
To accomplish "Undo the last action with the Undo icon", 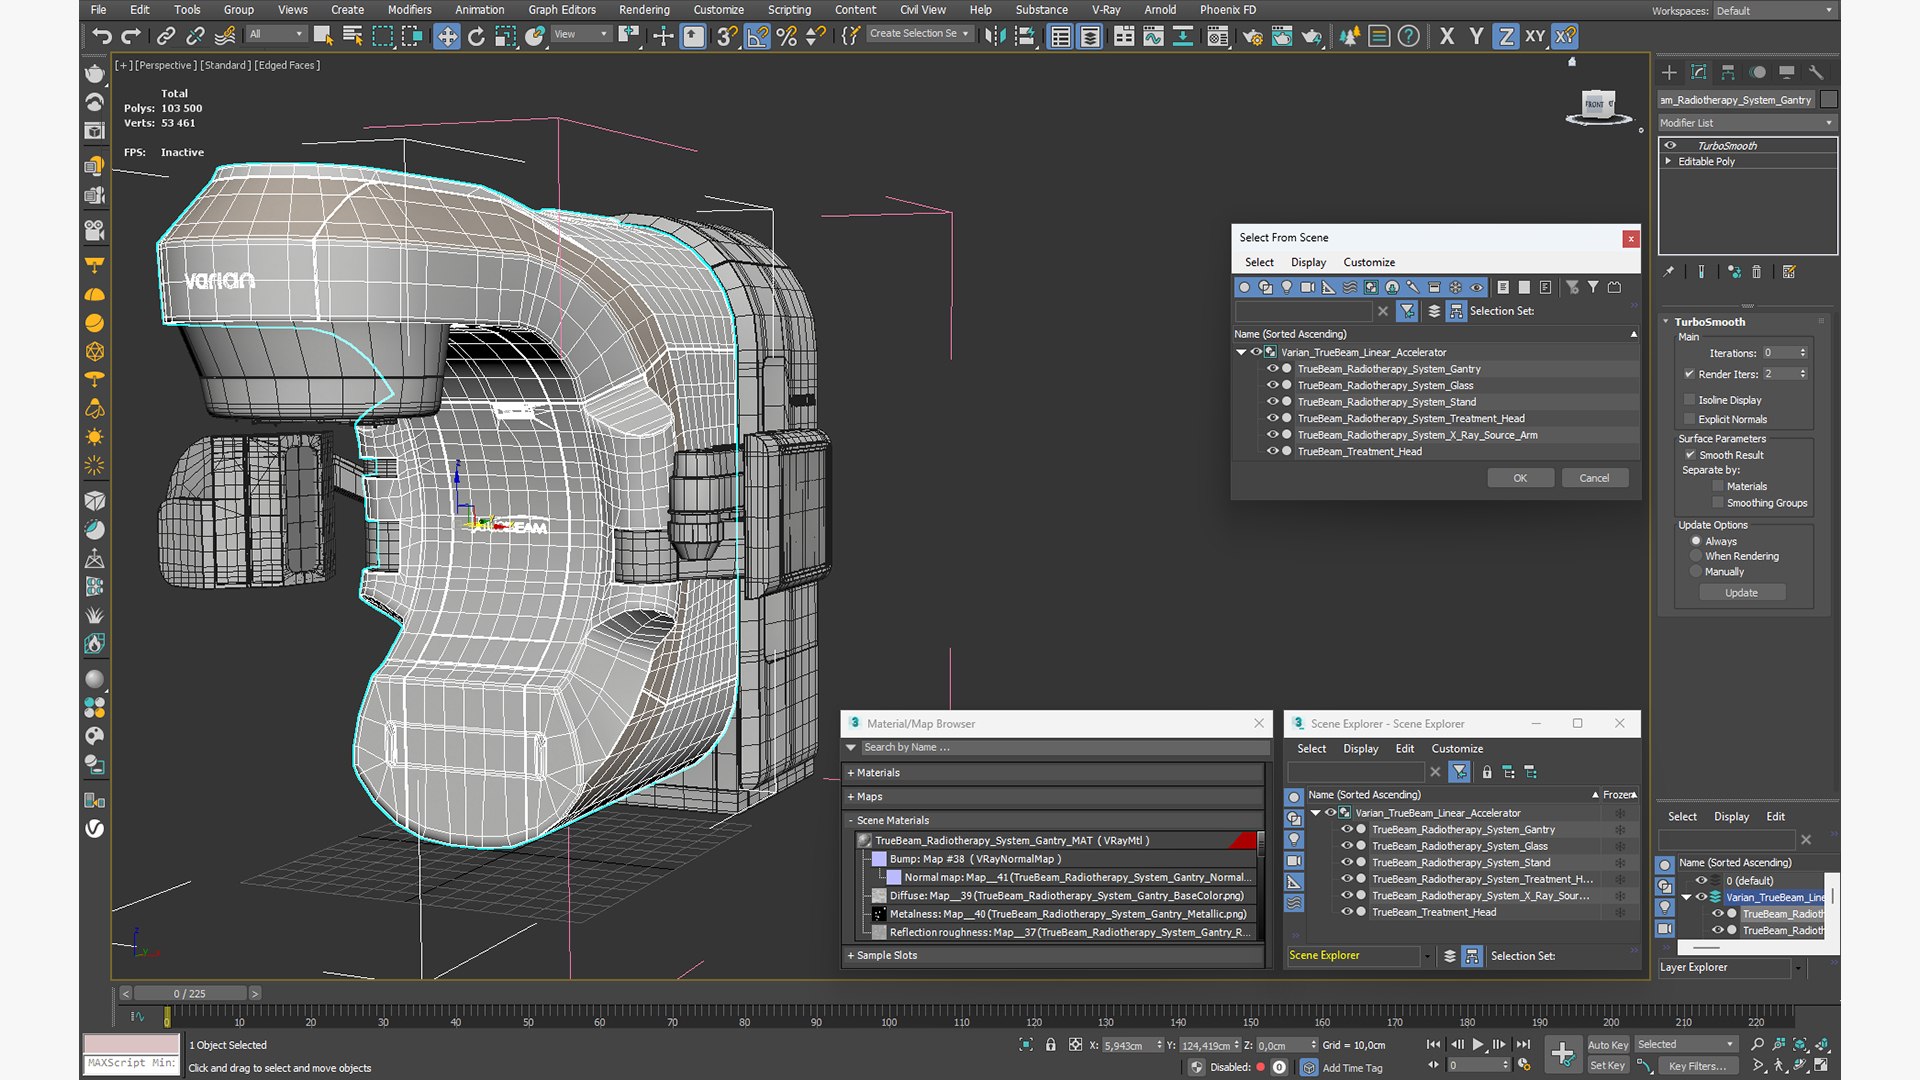I will click(101, 37).
